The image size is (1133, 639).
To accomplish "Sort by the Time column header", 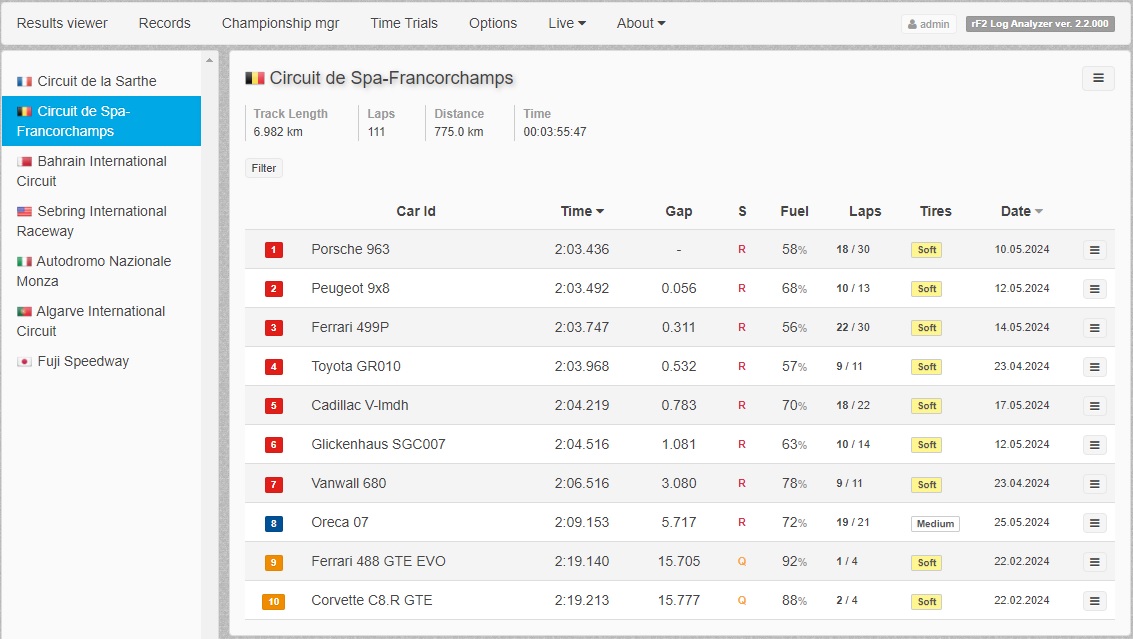I will coord(582,211).
